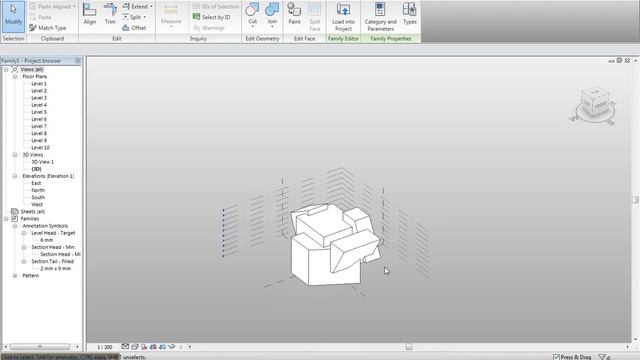The width and height of the screenshot is (640, 360).
Task: Click the Family Properties panel label
Action: pos(391,38)
